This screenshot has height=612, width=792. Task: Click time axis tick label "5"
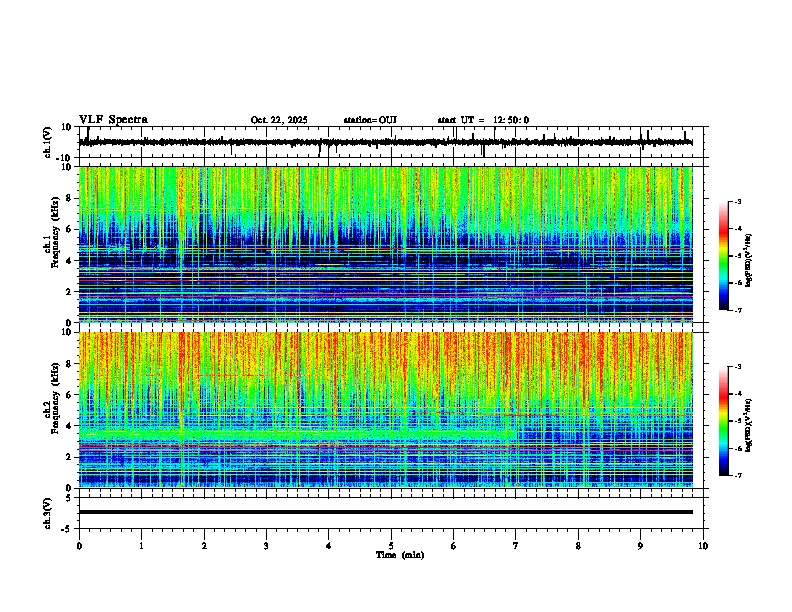391,546
